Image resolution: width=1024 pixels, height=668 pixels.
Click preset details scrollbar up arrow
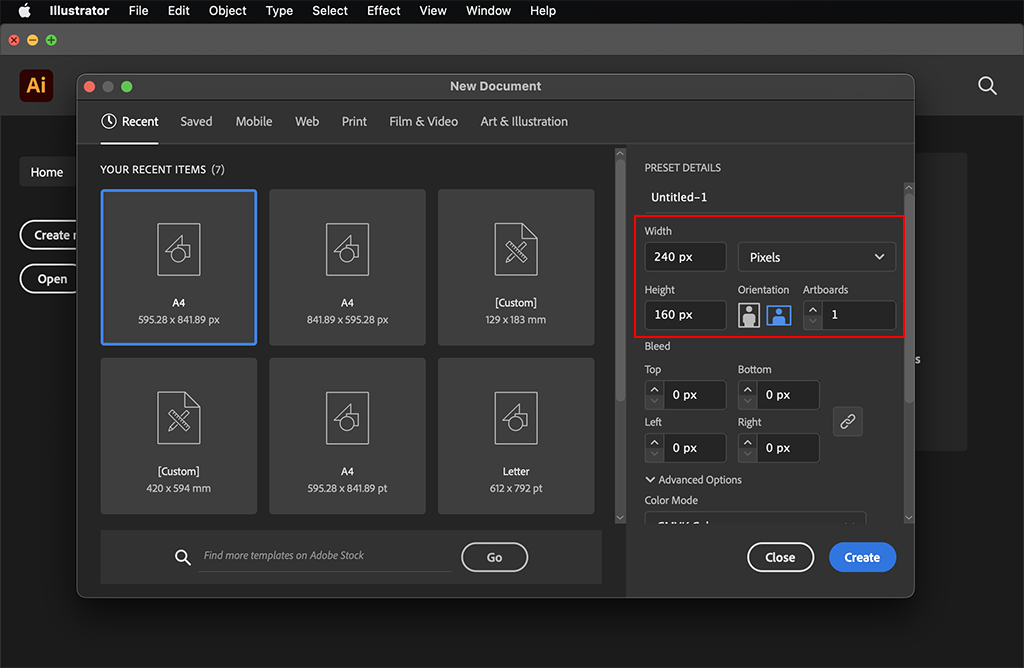[x=908, y=187]
